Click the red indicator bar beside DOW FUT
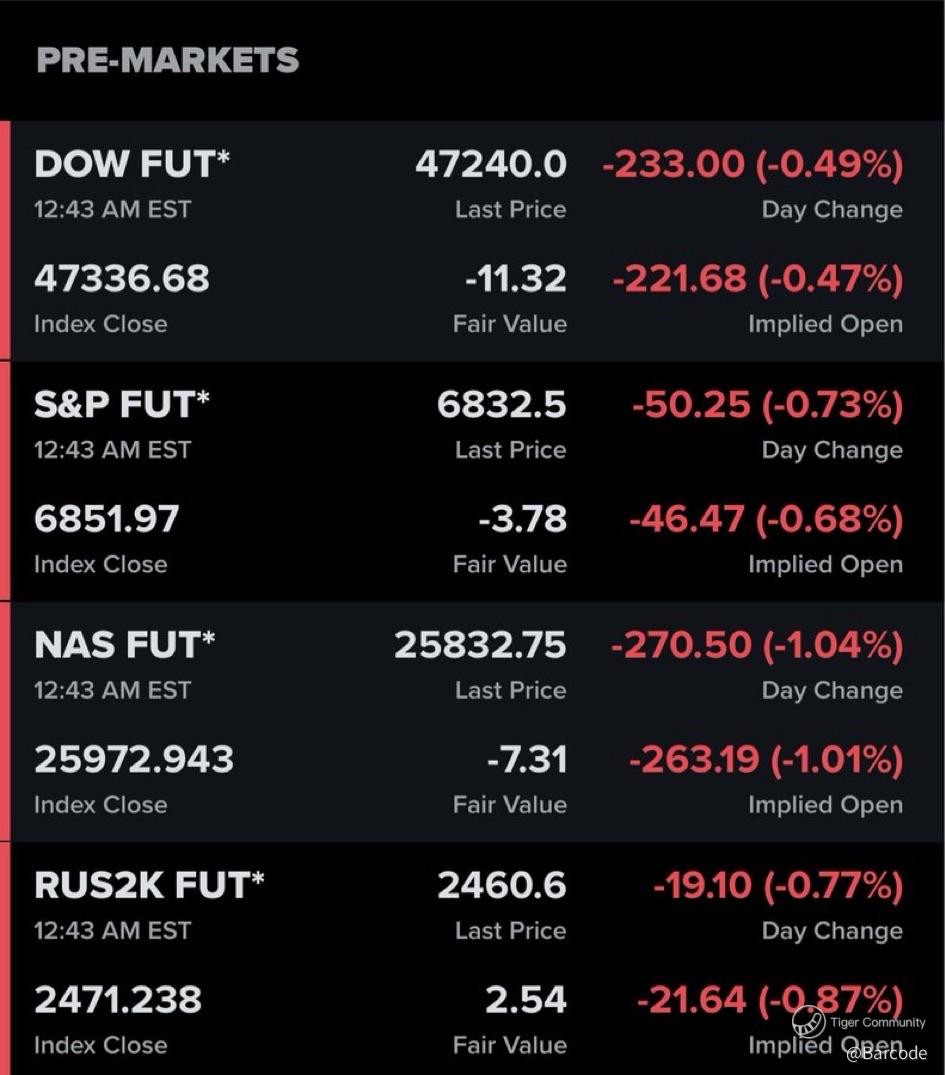Screen dimensions: 945x1075 [5, 240]
